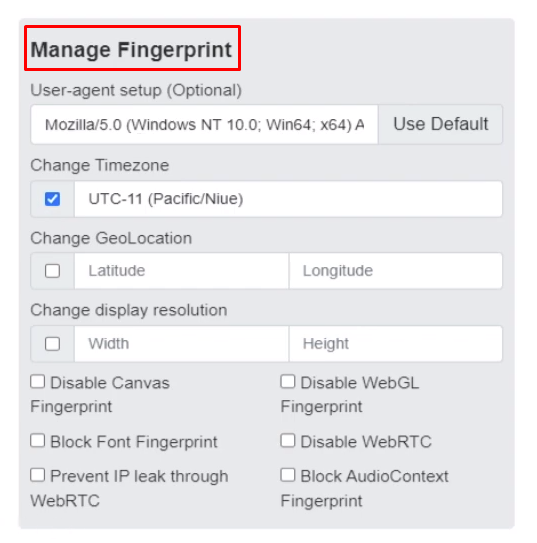Image resolution: width=537 pixels, height=543 pixels.
Task: Focus the User-agent setup text field
Action: [x=204, y=124]
